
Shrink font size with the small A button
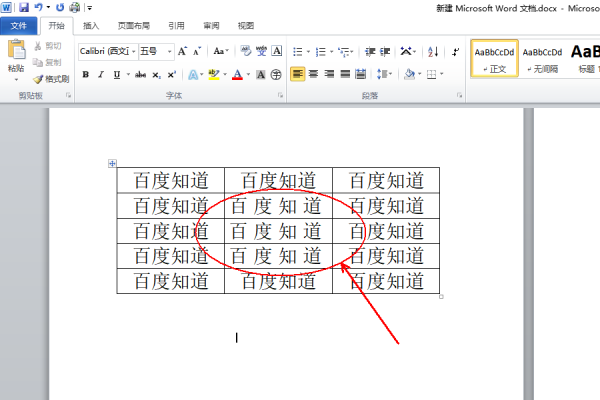pos(197,51)
